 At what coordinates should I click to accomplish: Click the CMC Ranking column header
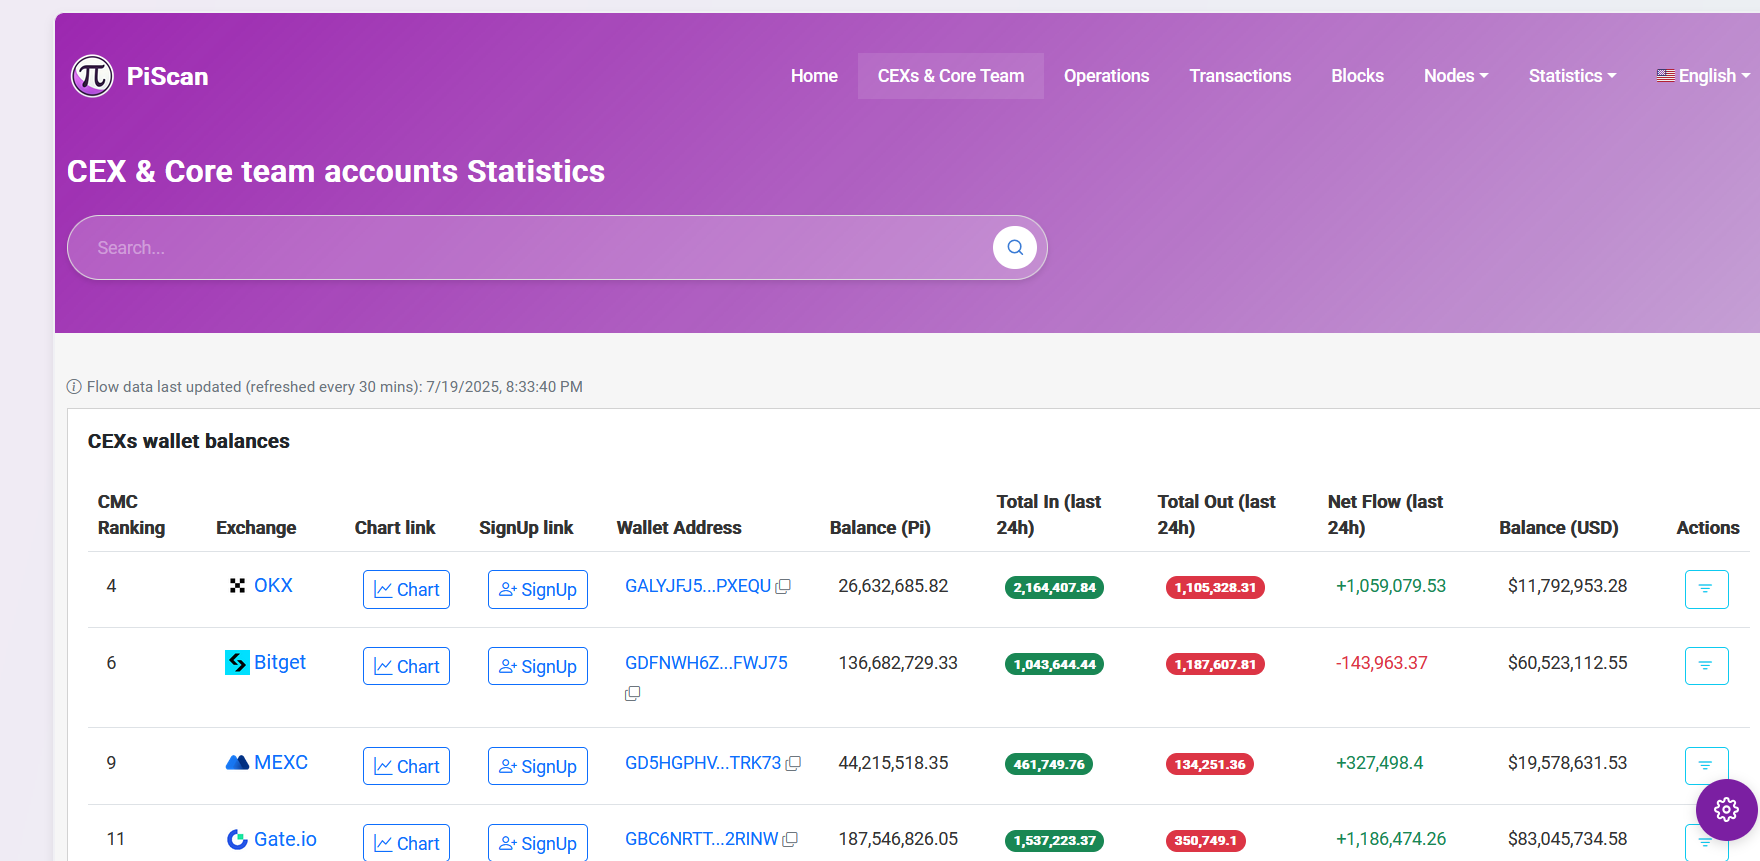(x=131, y=515)
